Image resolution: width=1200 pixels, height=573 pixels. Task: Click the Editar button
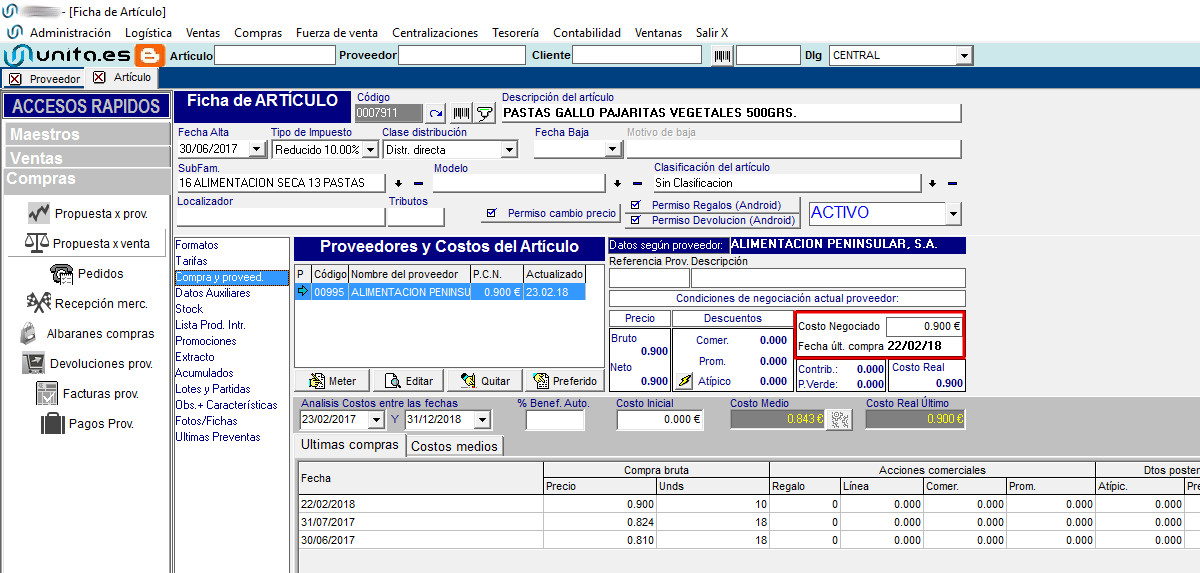coord(409,381)
